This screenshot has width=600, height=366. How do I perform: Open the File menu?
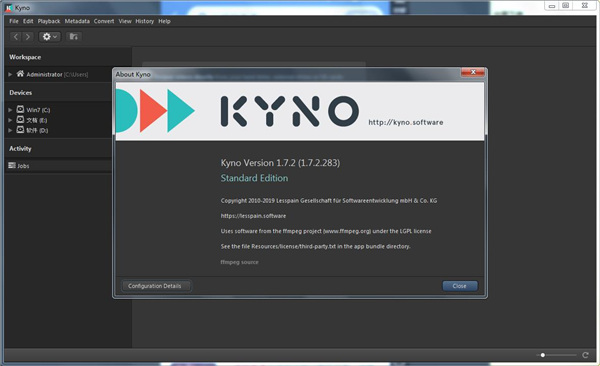click(14, 21)
